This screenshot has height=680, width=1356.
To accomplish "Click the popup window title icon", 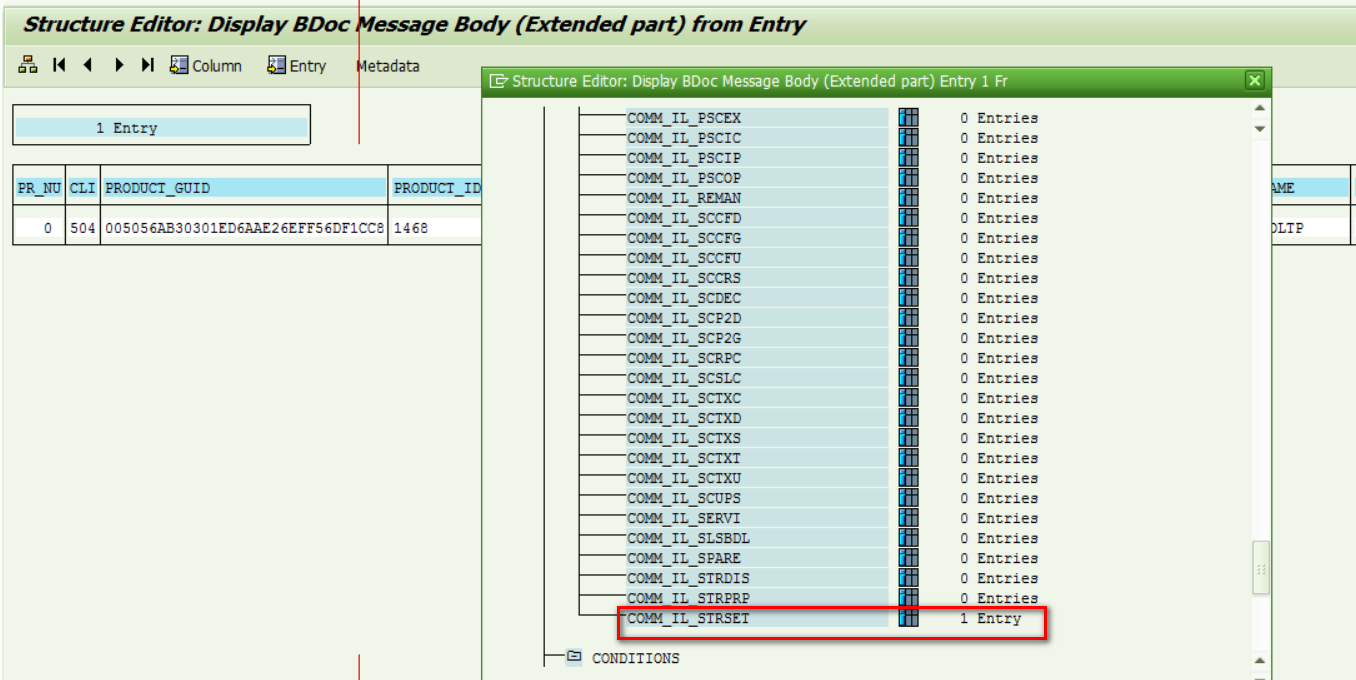I will [x=499, y=81].
